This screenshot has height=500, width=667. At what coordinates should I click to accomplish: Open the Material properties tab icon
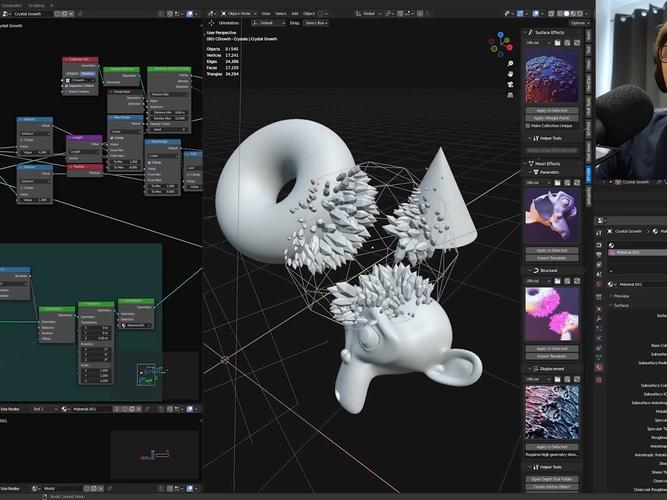pos(599,367)
